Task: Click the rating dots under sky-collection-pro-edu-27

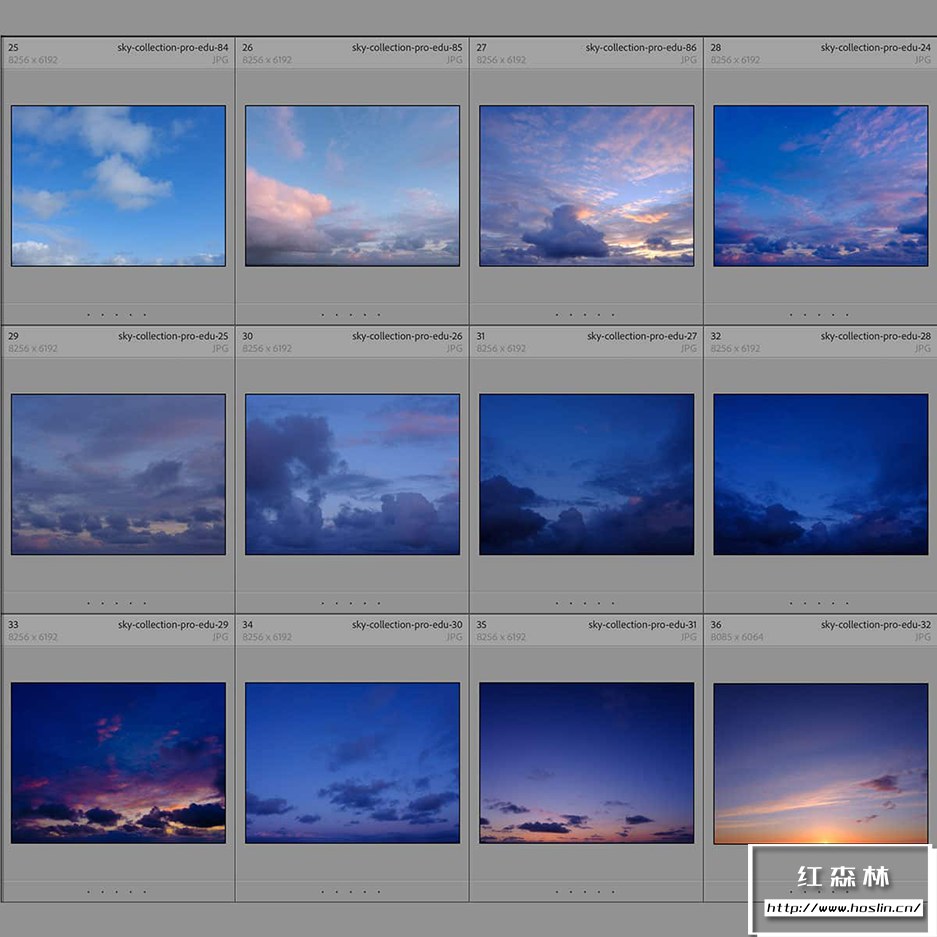Action: pos(585,603)
